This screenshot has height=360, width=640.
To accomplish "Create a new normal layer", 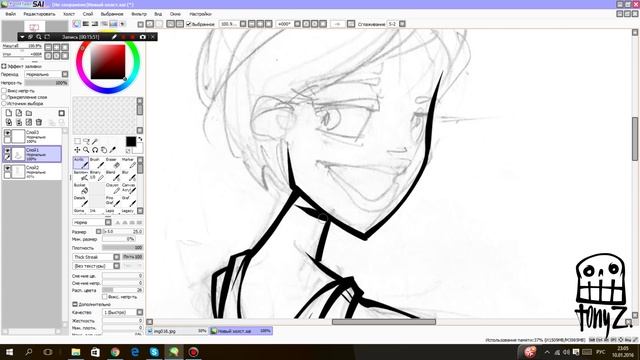I will (x=9, y=113).
